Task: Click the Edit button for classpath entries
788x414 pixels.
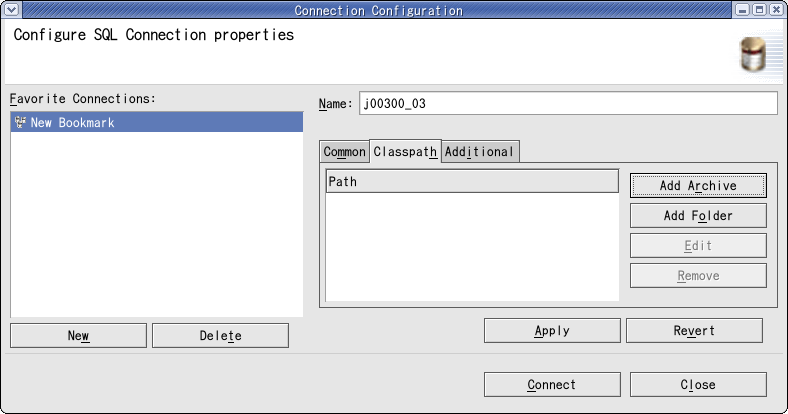Action: coord(698,246)
